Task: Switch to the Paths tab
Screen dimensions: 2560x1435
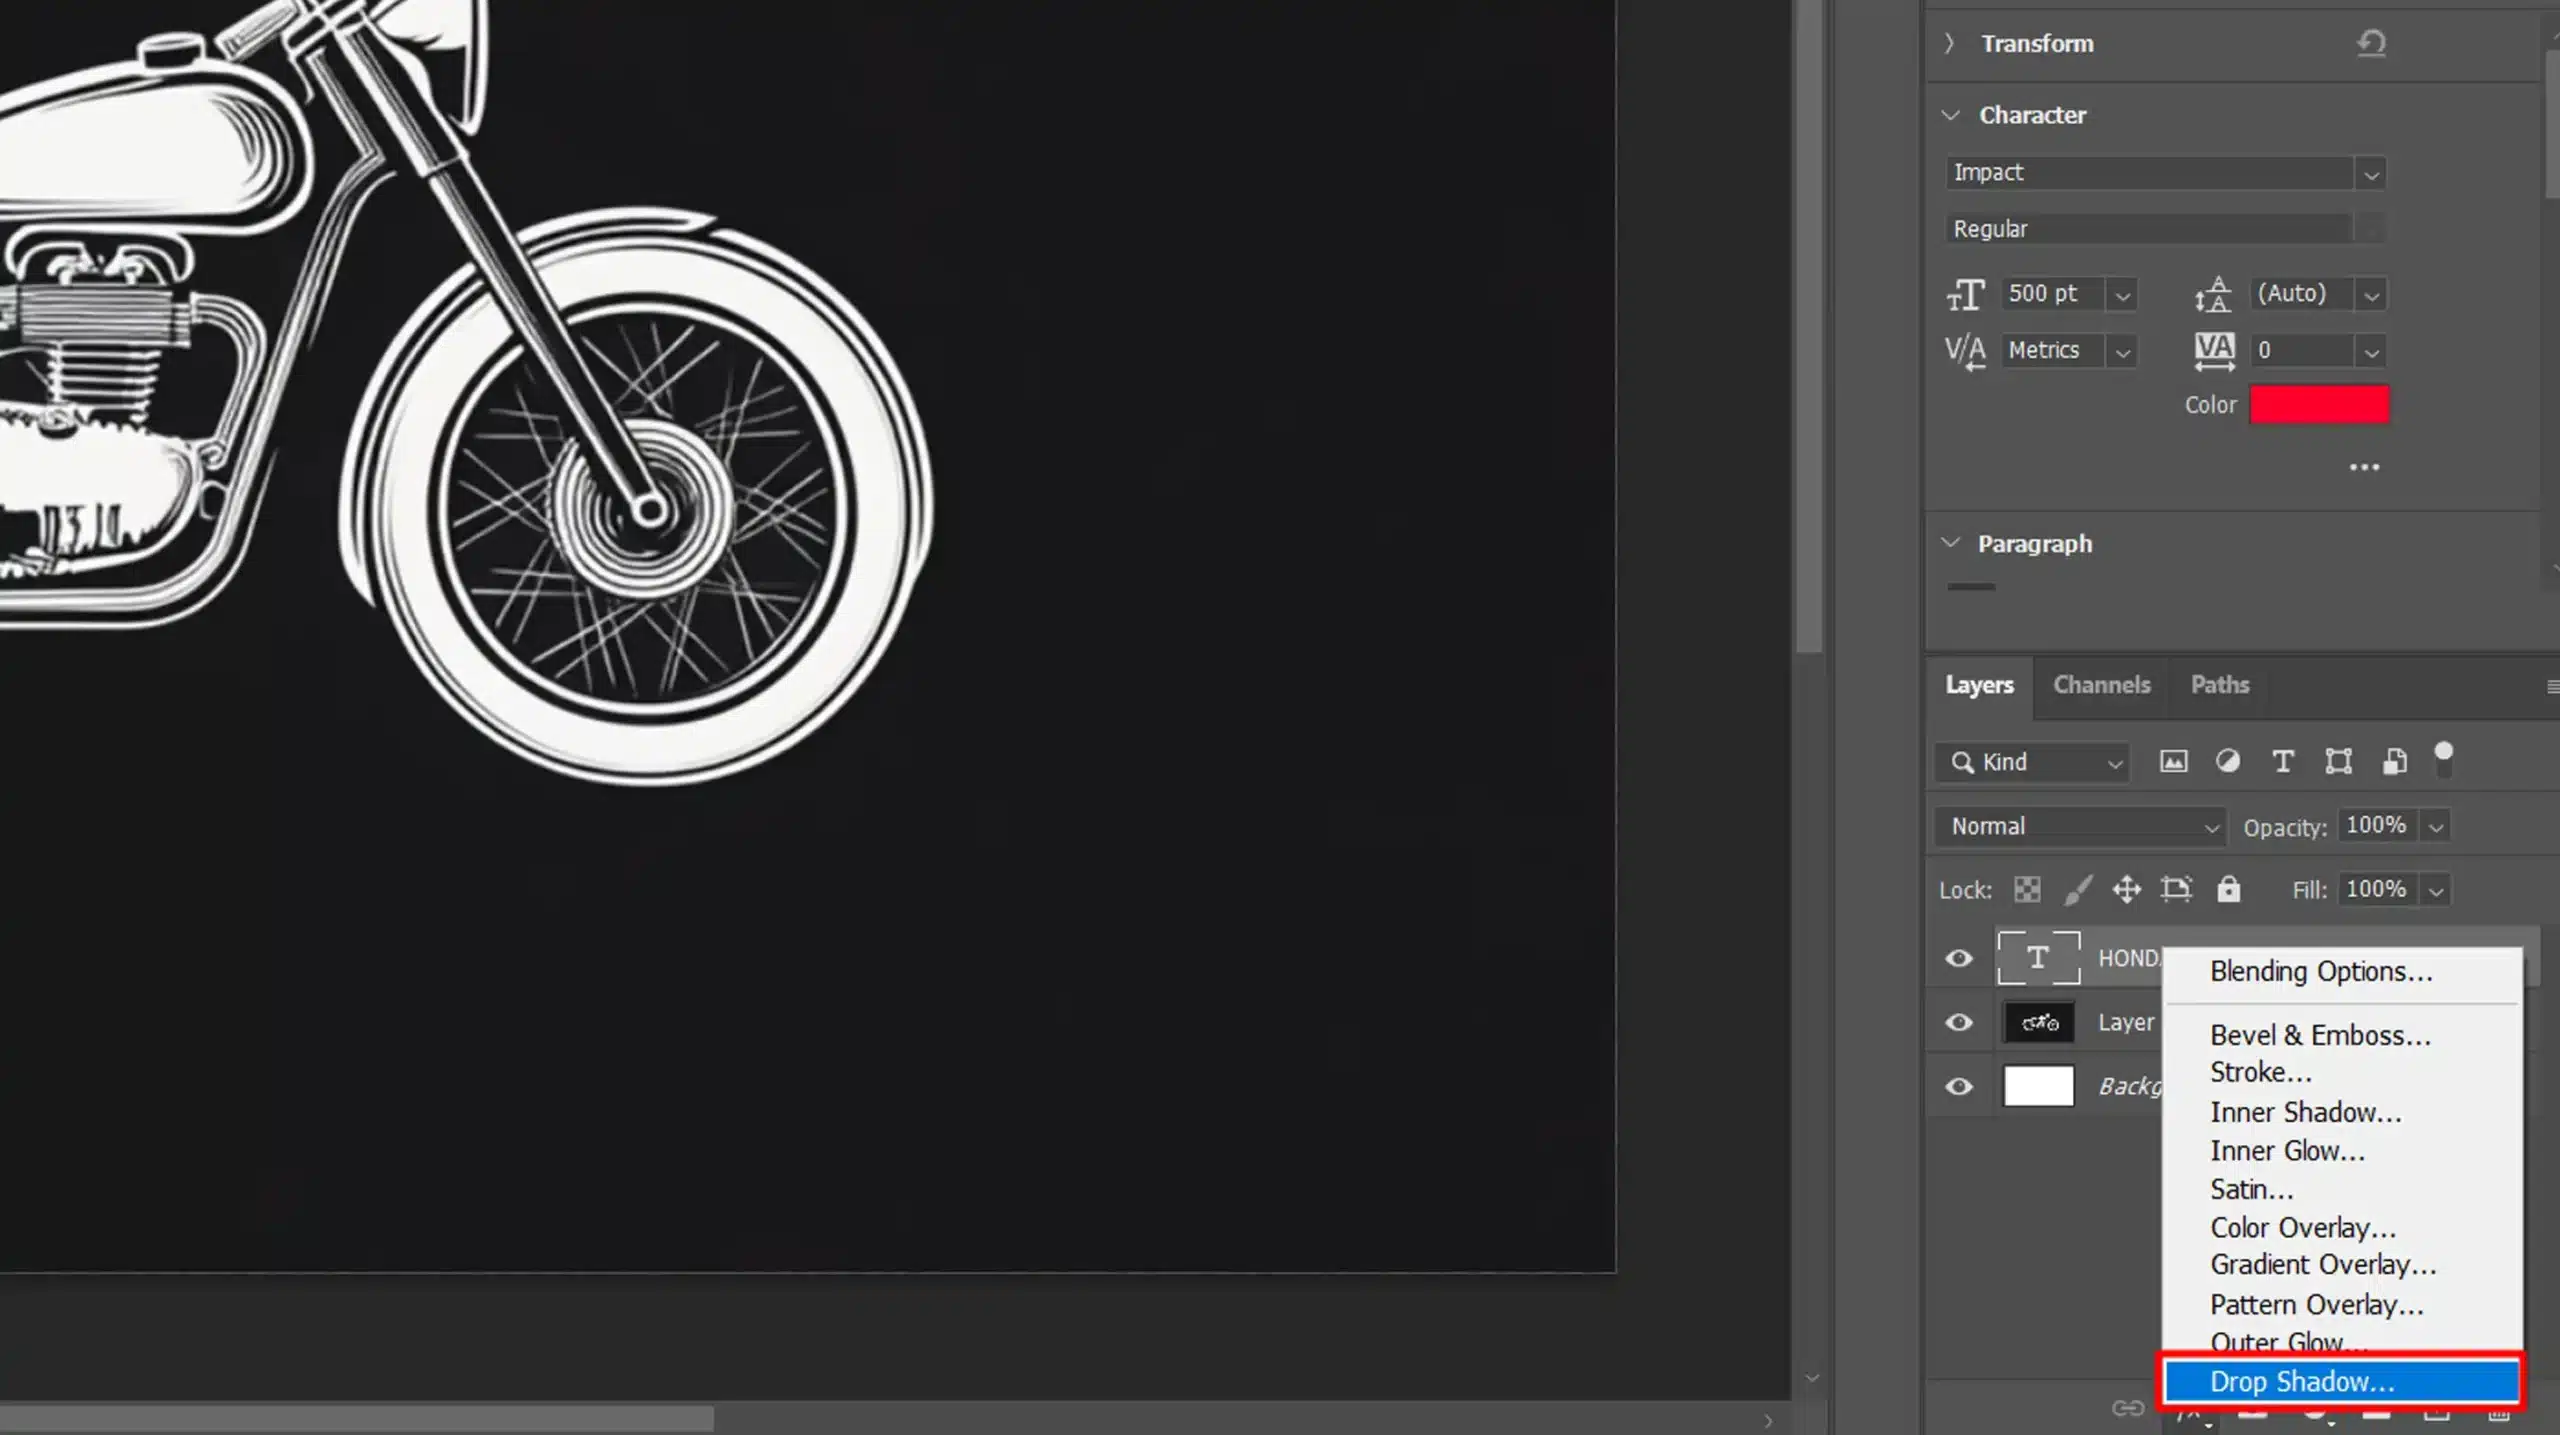Action: (x=2219, y=684)
